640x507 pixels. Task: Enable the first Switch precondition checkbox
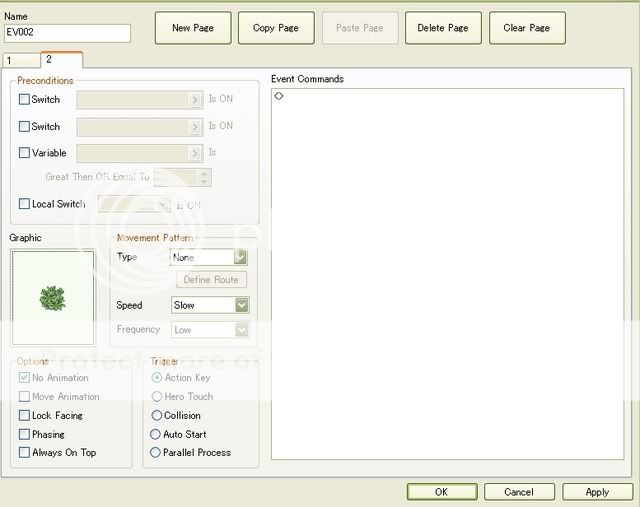click(25, 100)
